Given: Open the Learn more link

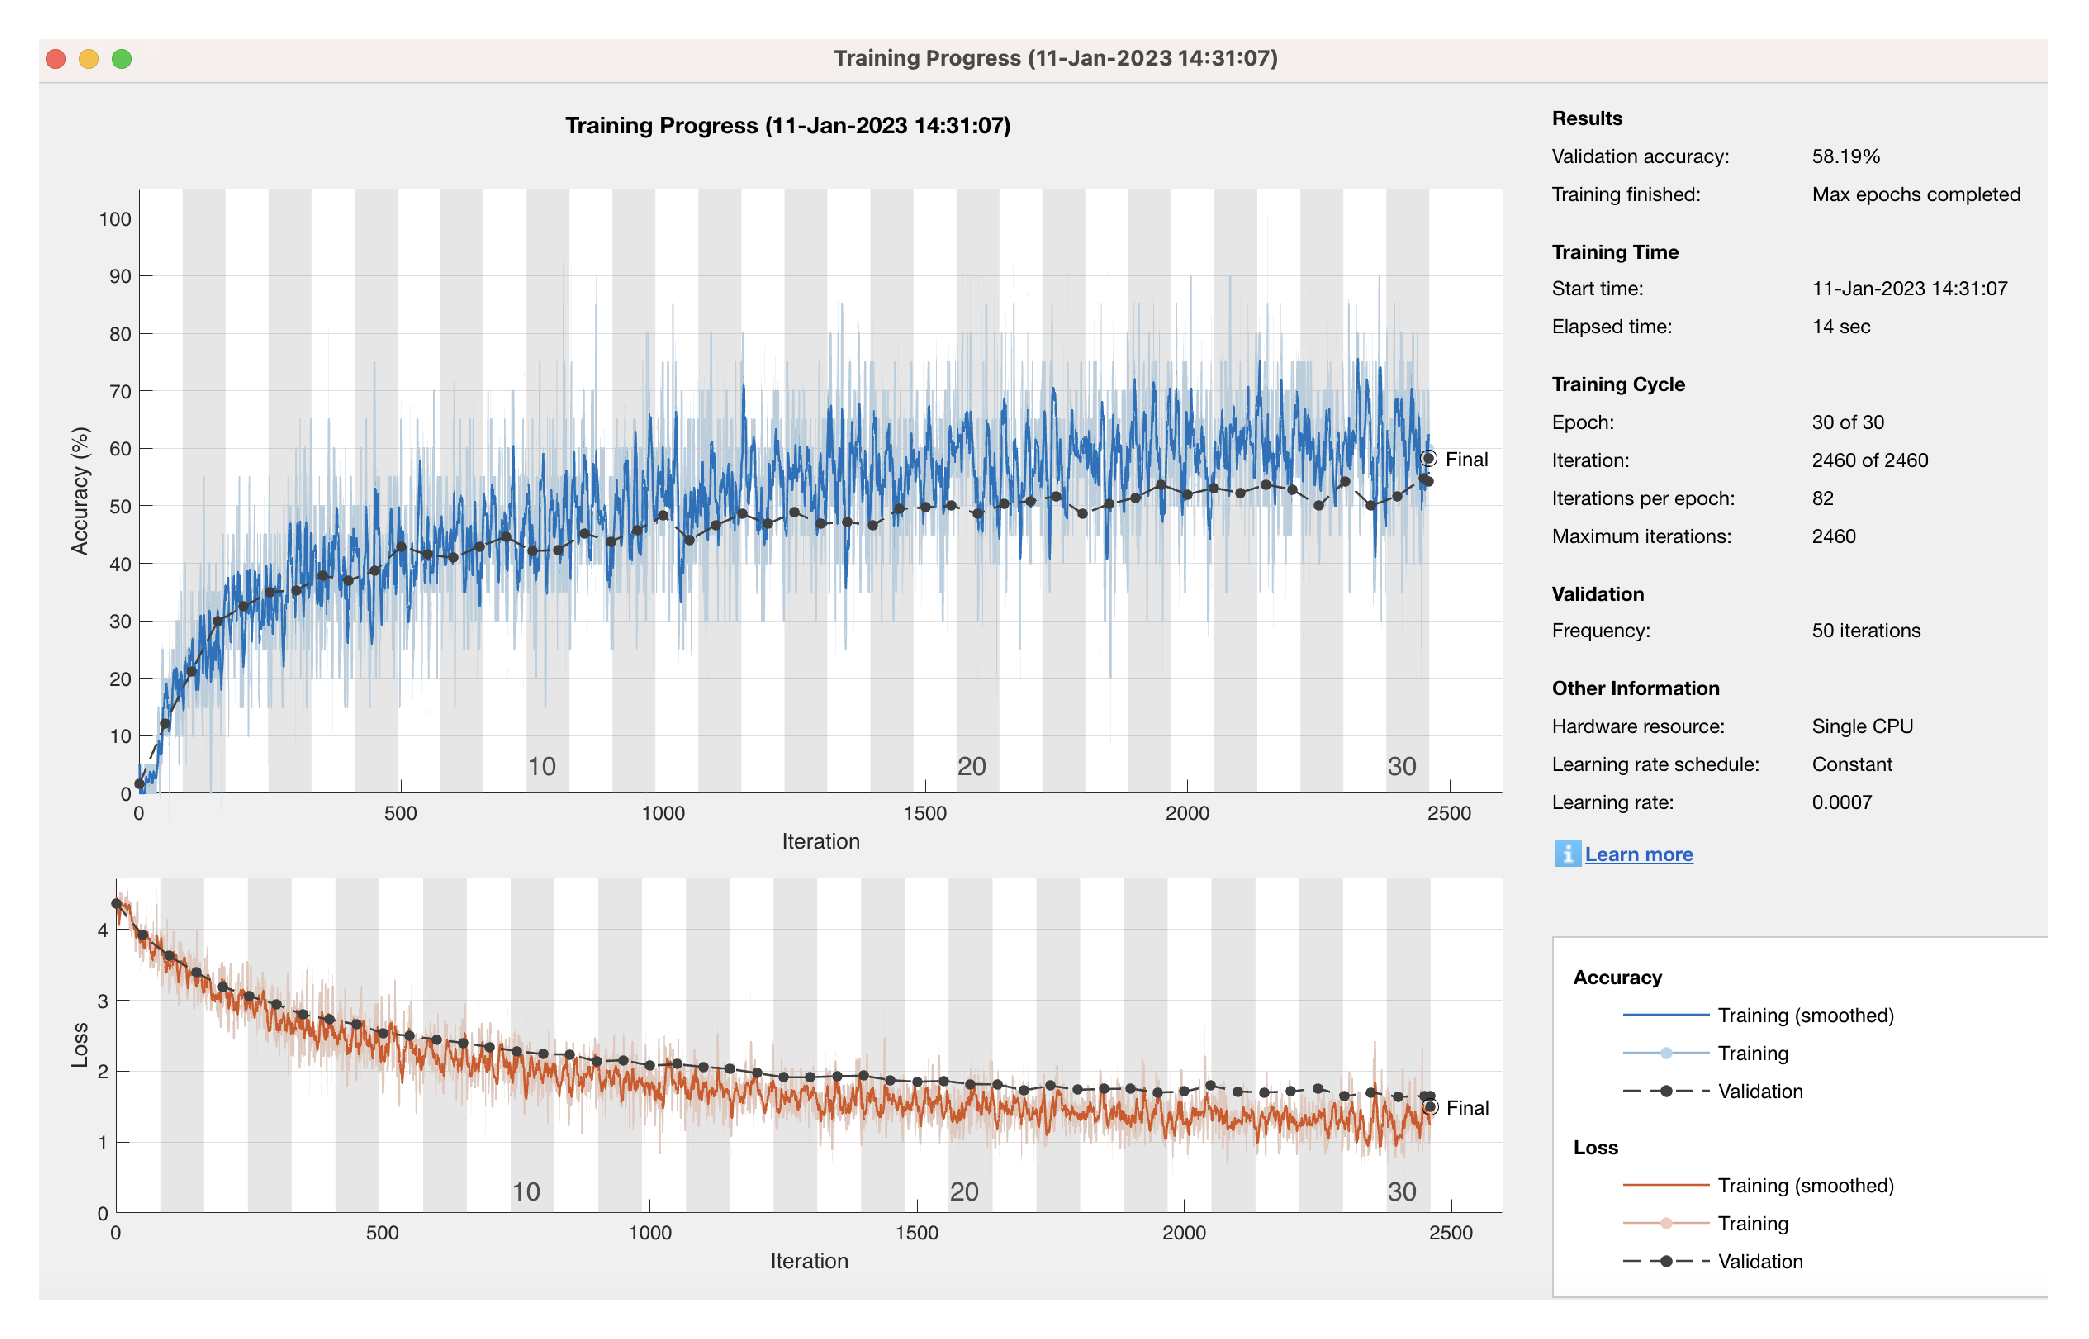Looking at the screenshot, I should (x=1638, y=854).
